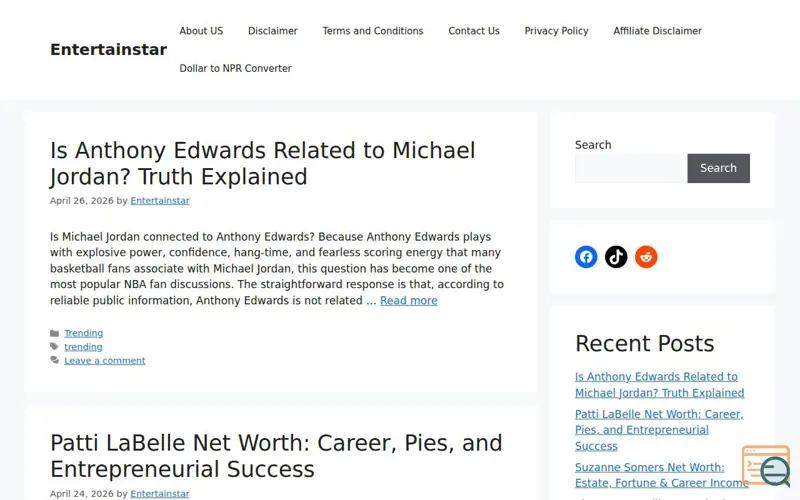Go to the Privacy Policy page

pos(556,31)
